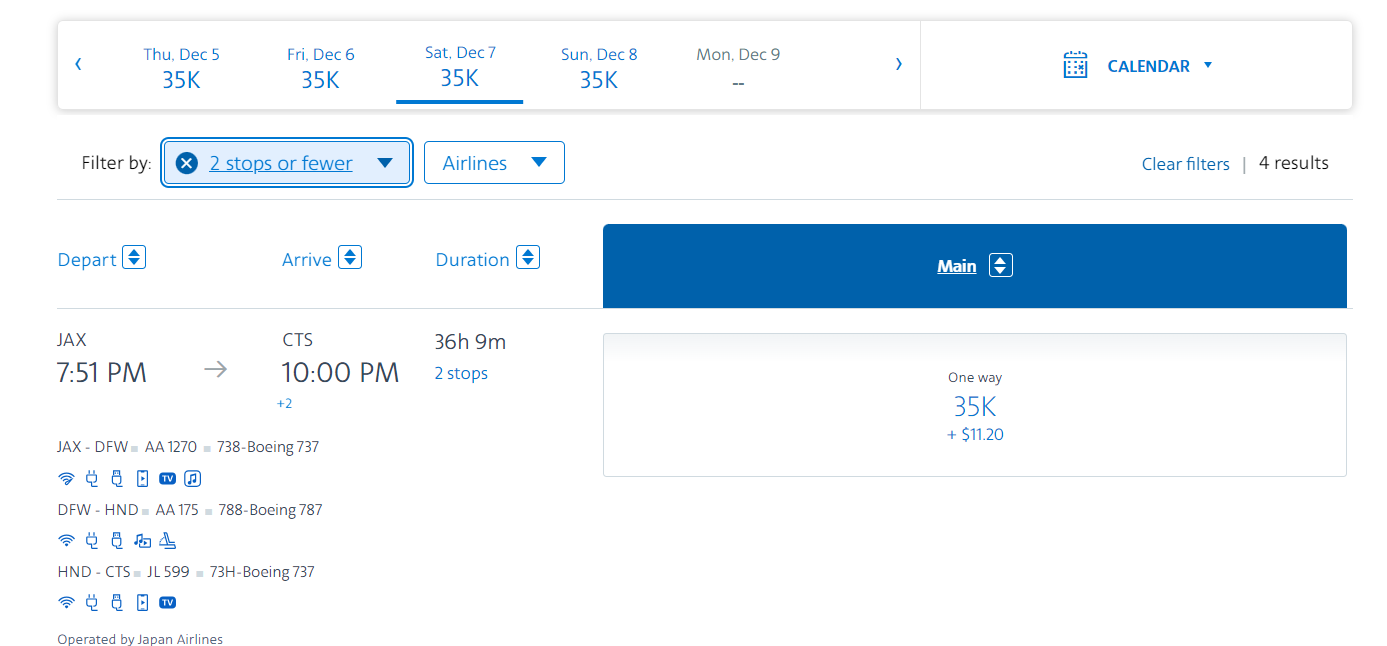Click the 35K one-way fare card
Screen dimensions: 1387x646
point(975,405)
